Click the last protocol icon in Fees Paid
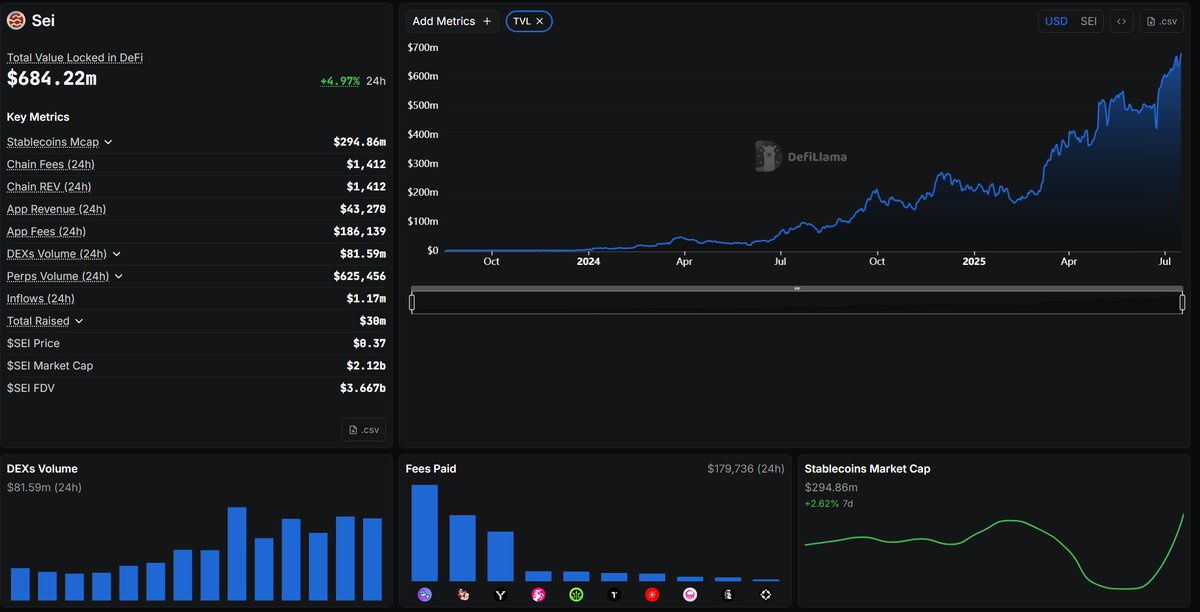This screenshot has height=612, width=1200. coord(766,595)
